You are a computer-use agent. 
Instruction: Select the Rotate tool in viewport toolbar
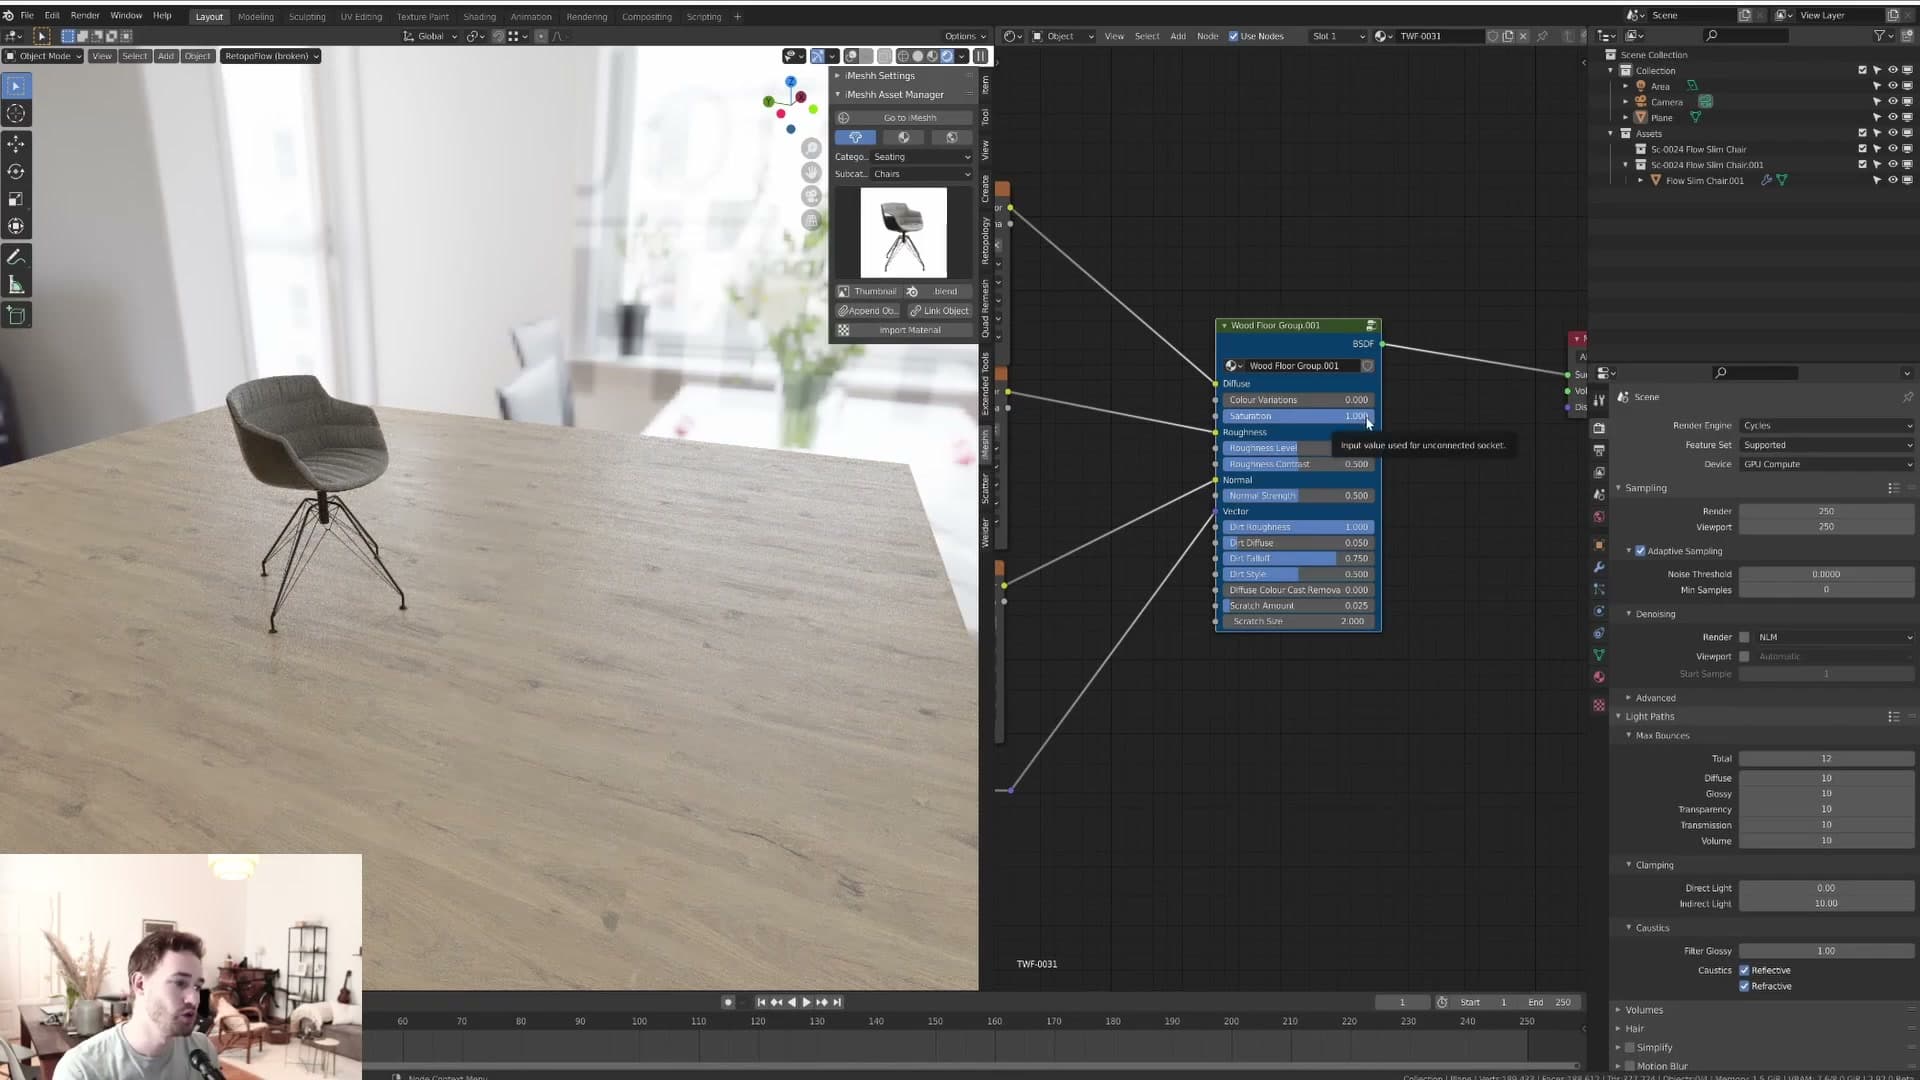tap(16, 172)
